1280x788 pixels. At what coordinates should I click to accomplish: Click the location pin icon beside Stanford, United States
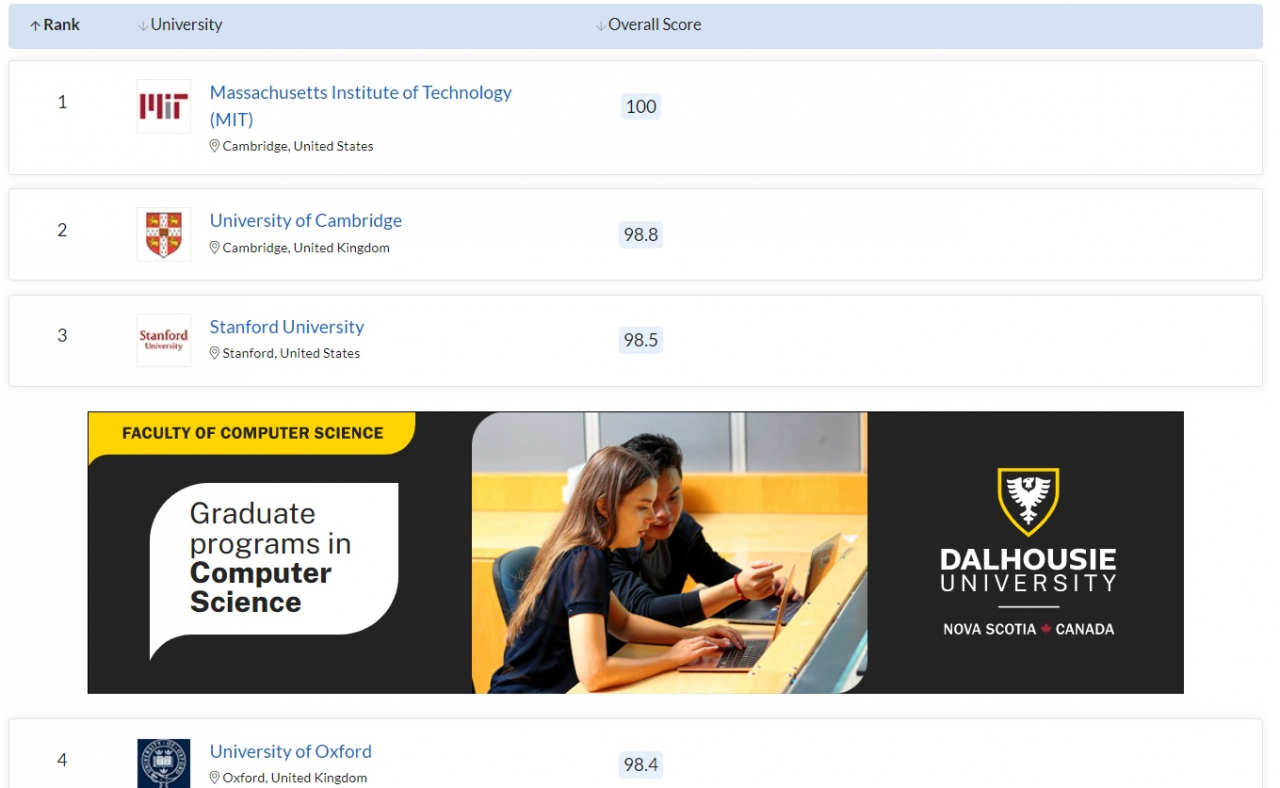tap(214, 353)
